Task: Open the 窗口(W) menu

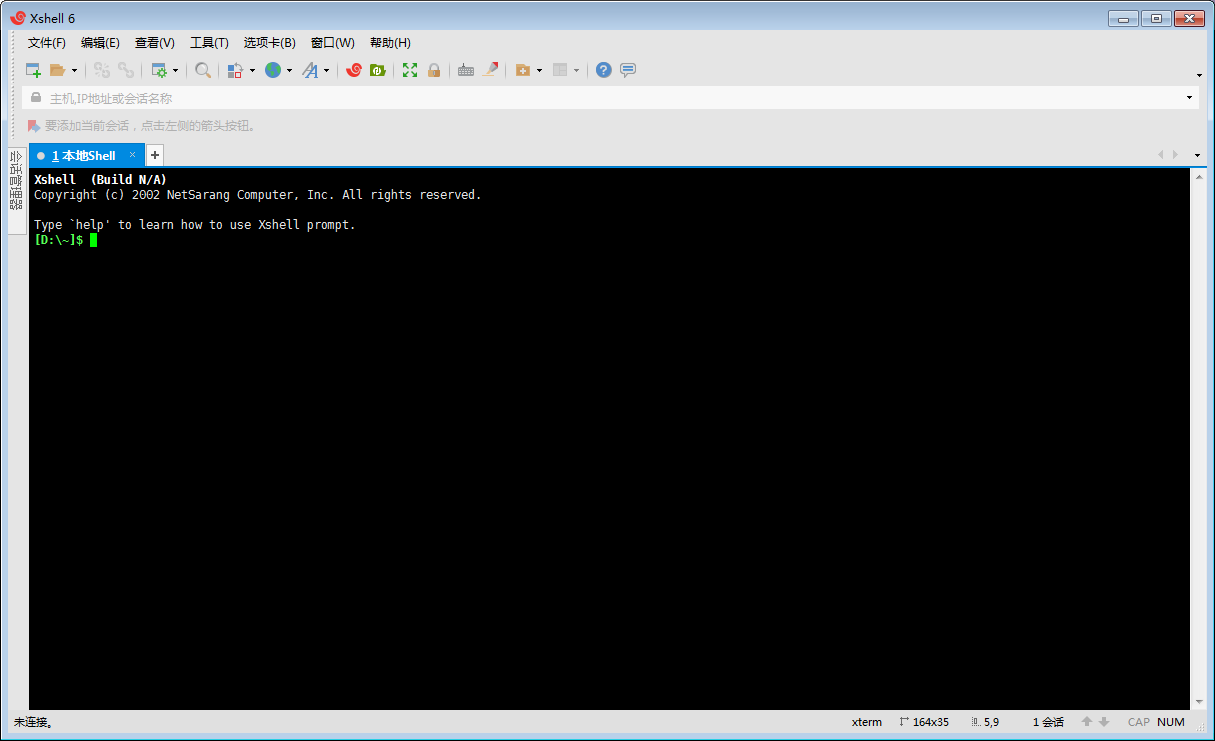Action: click(333, 43)
